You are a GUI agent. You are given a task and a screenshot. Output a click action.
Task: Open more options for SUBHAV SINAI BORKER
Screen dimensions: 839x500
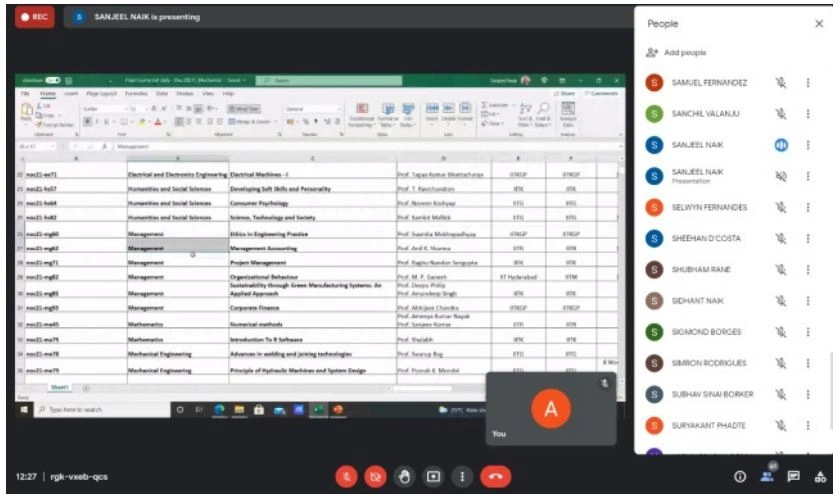tap(808, 394)
